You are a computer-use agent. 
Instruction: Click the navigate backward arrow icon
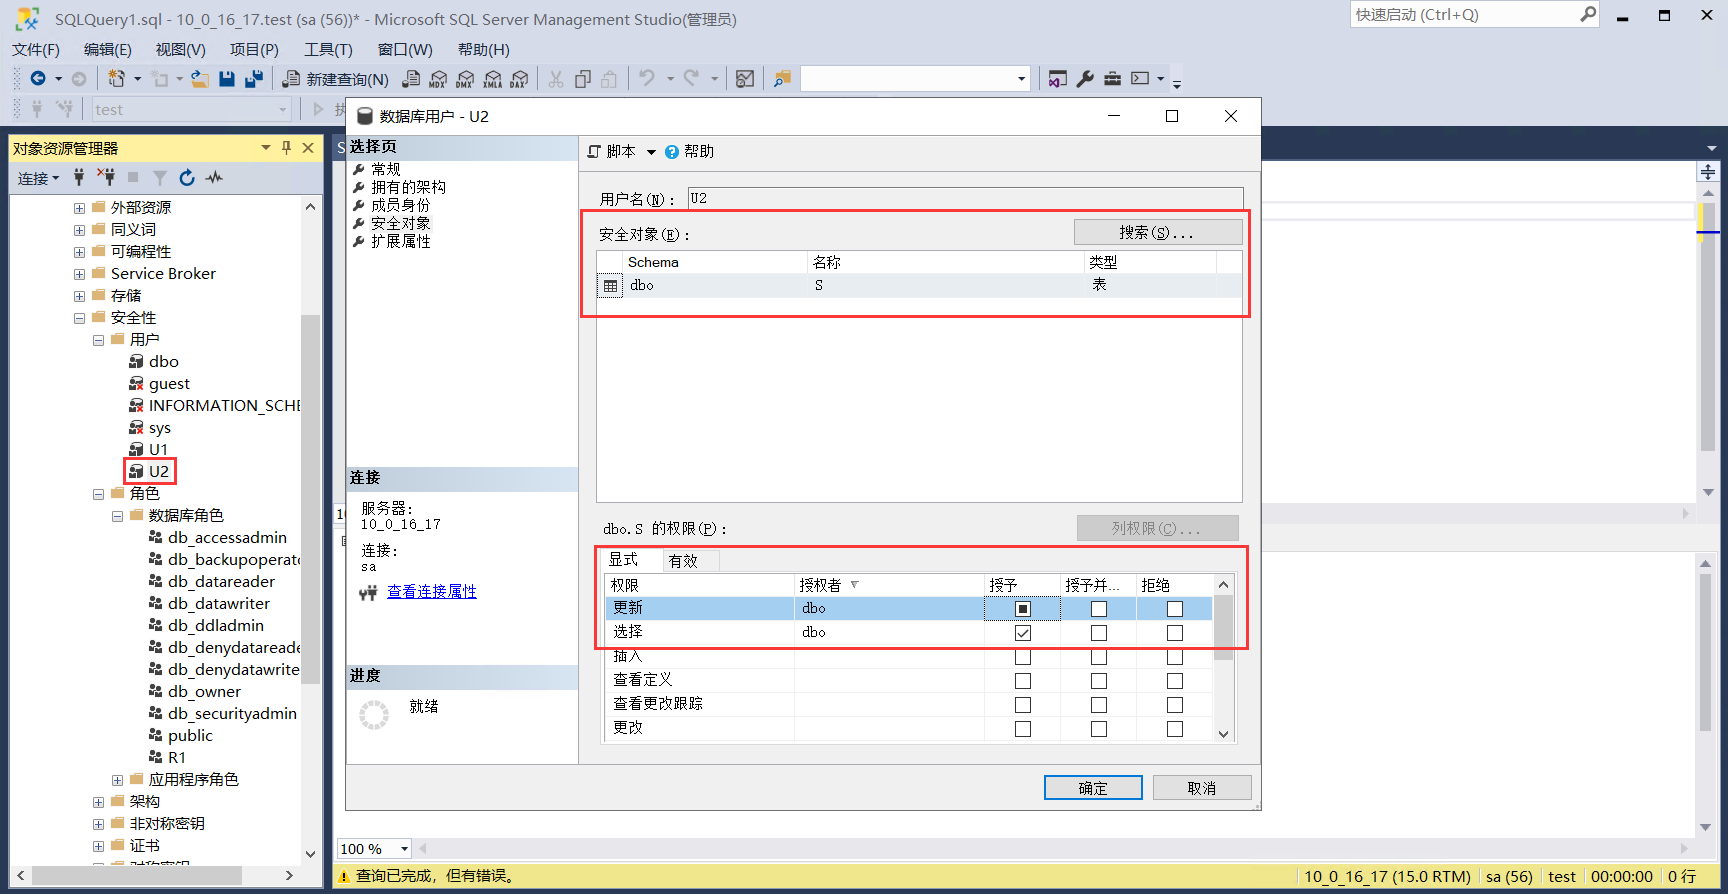pos(38,78)
